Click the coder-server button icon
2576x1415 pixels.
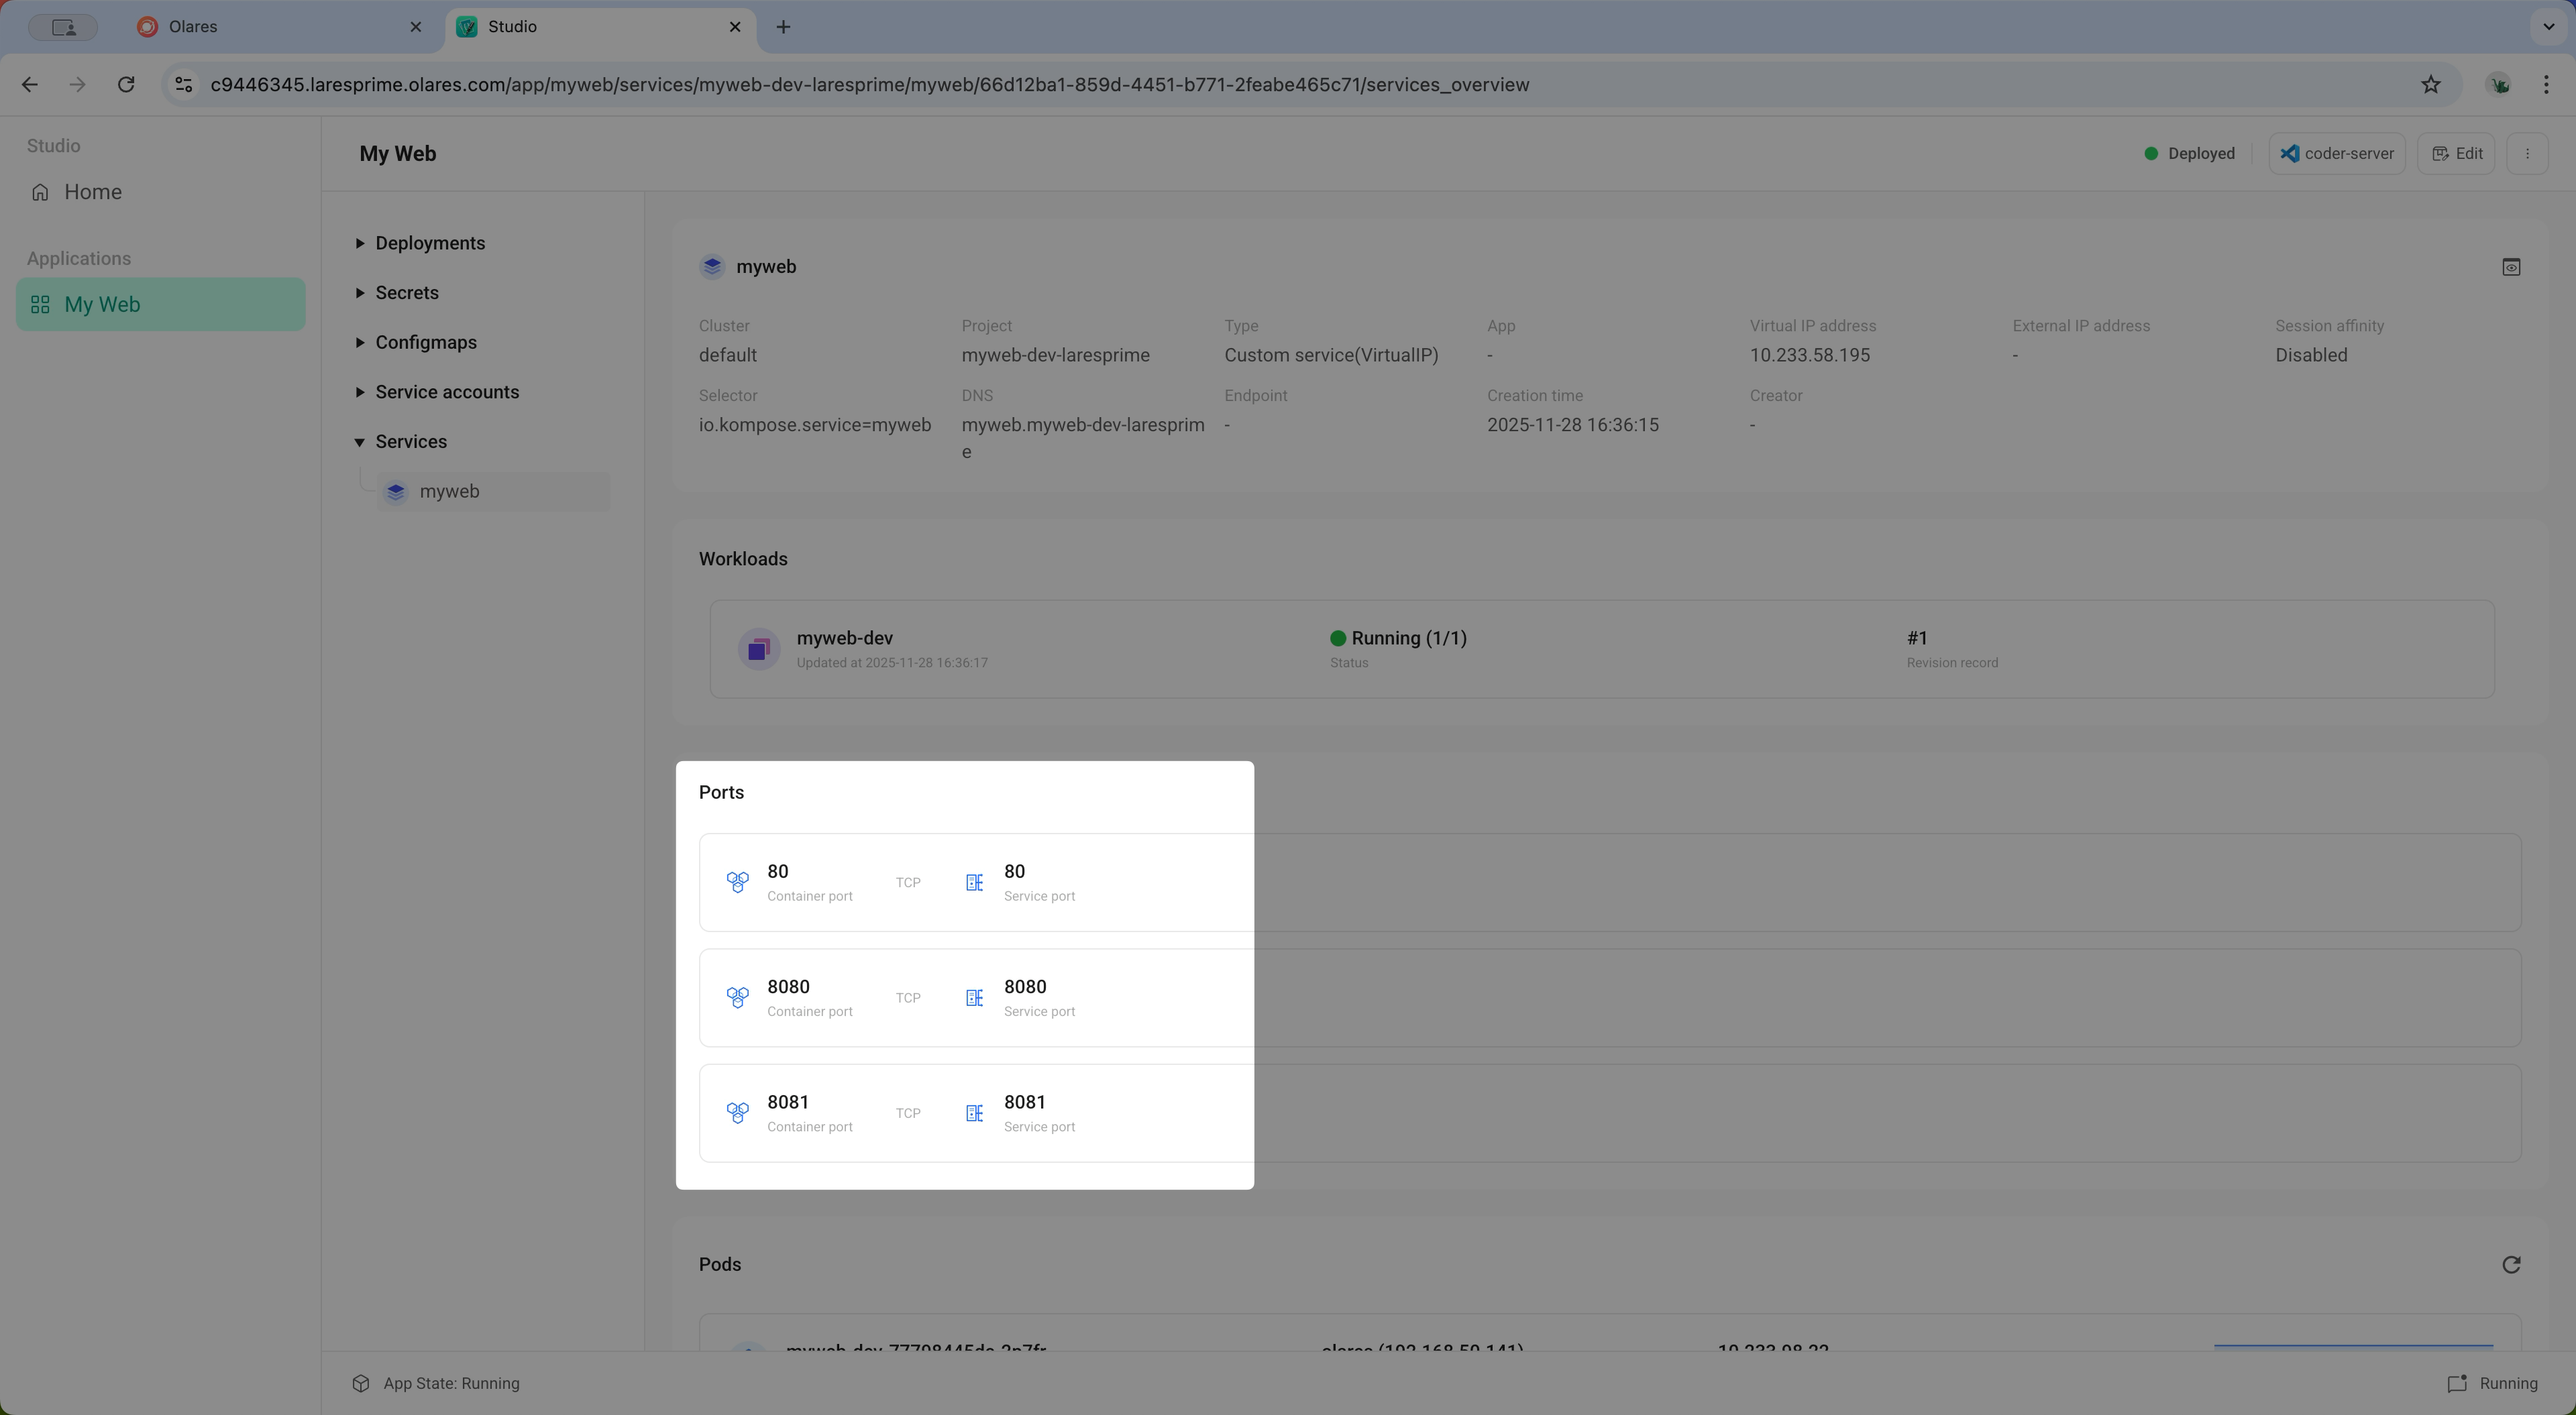click(2290, 153)
